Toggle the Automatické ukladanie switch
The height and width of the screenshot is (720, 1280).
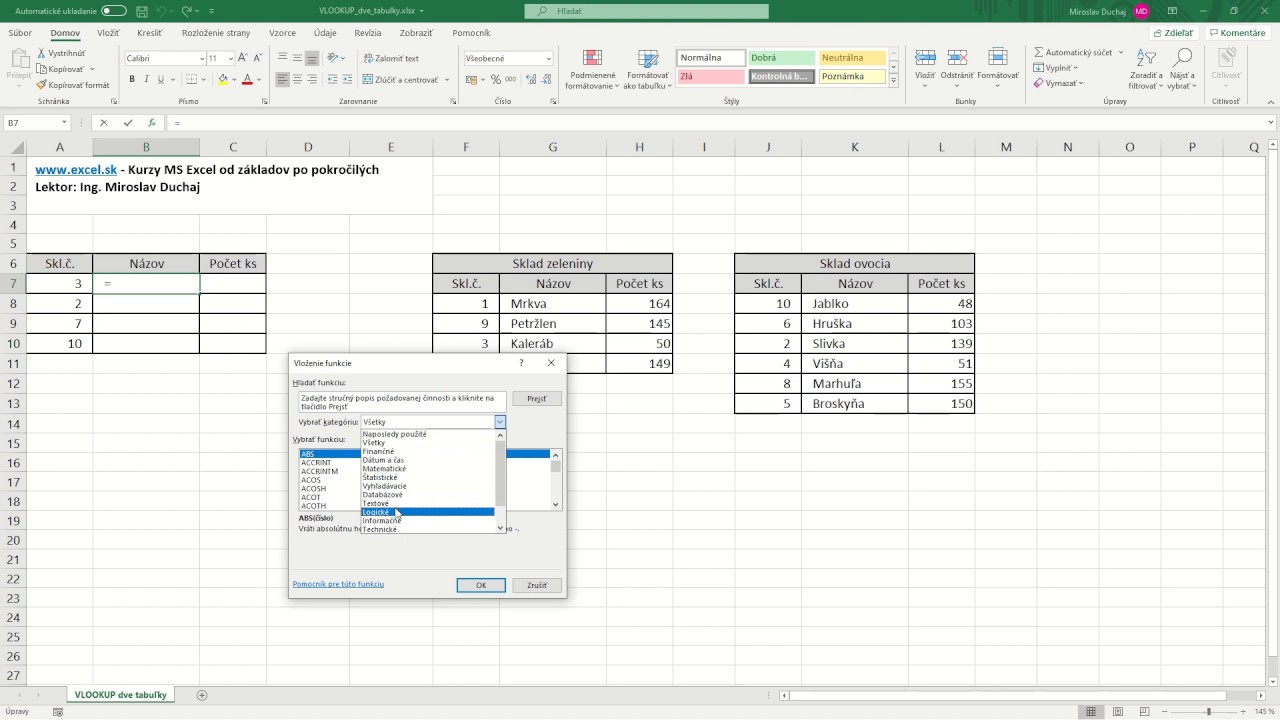click(114, 11)
